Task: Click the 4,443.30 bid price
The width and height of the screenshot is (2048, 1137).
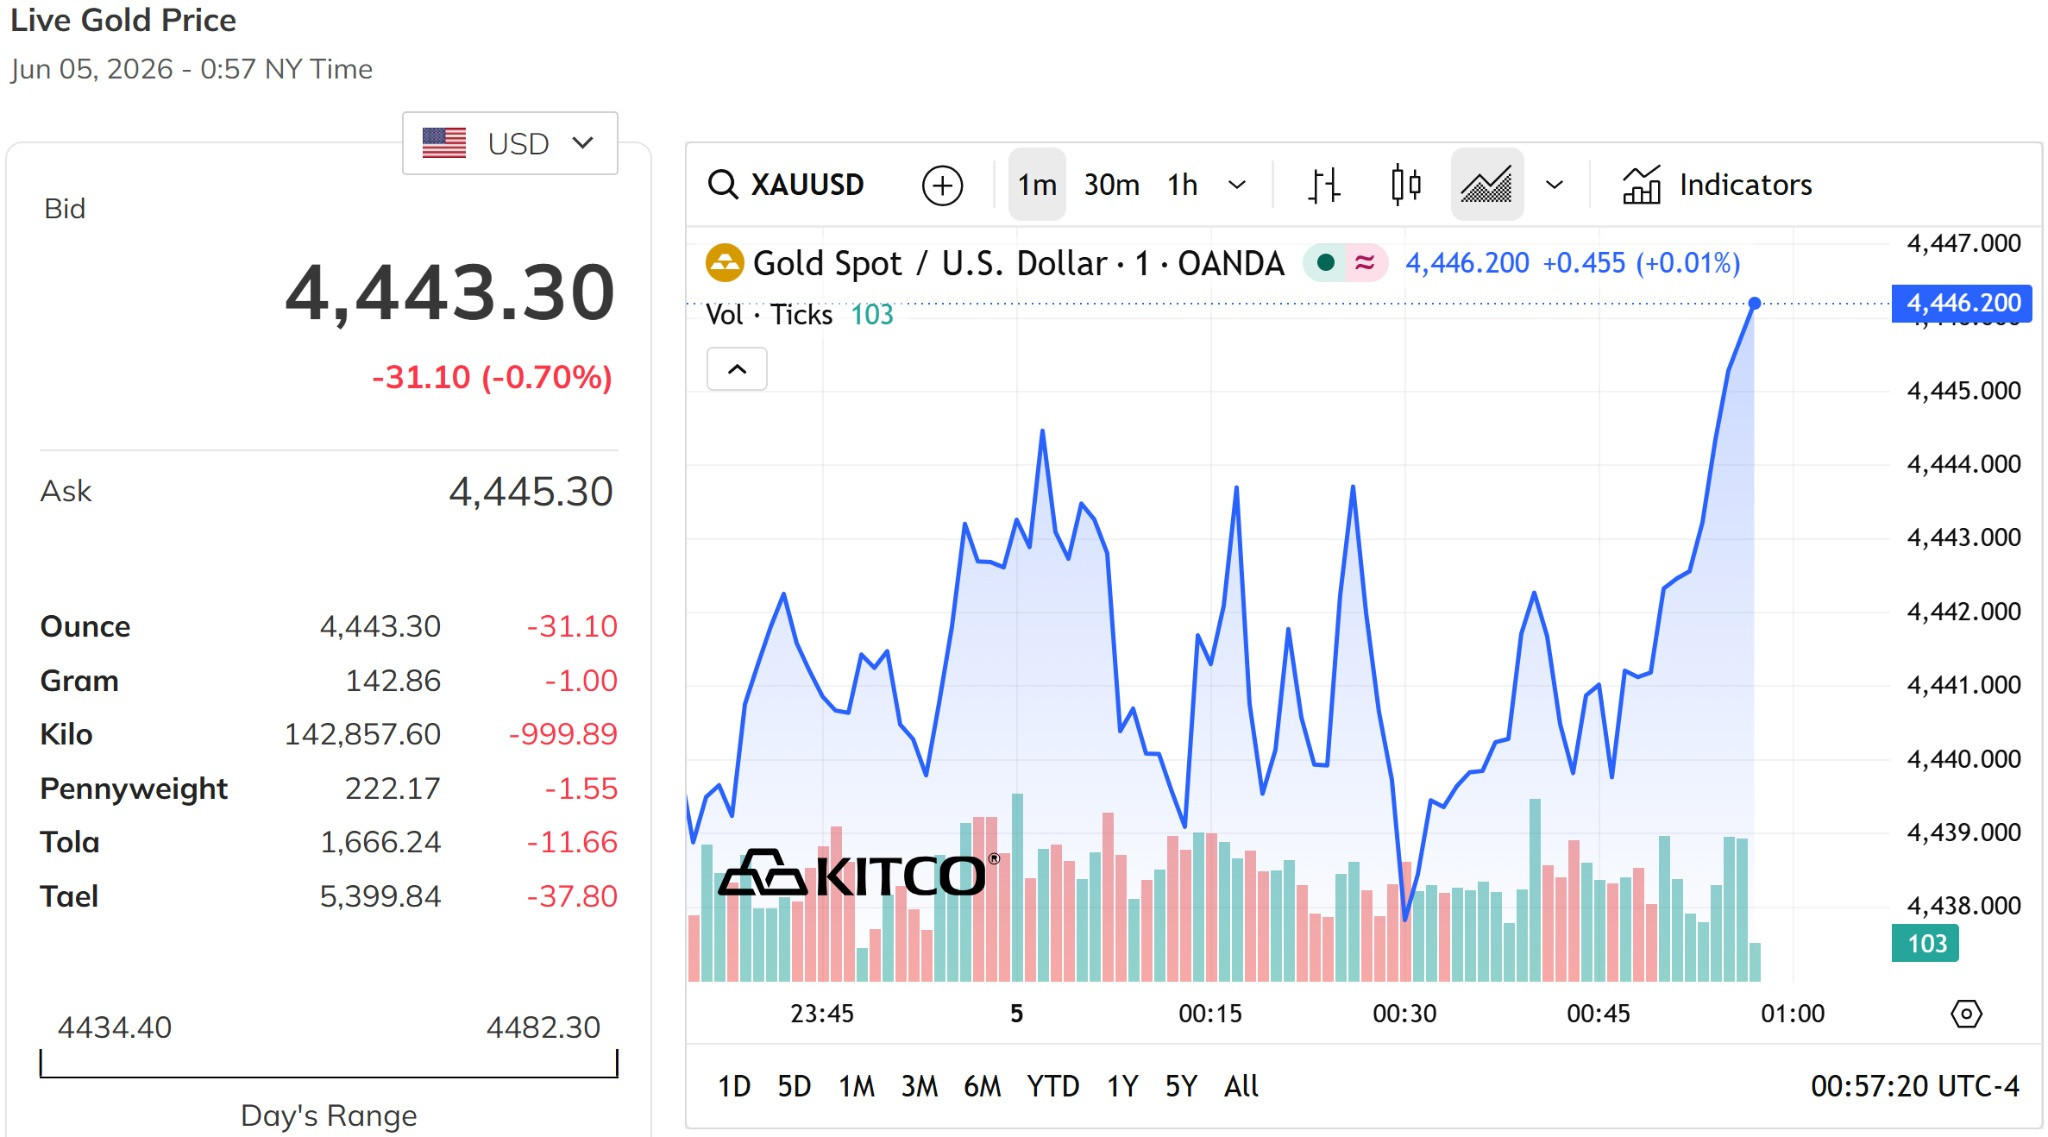Action: 449,293
